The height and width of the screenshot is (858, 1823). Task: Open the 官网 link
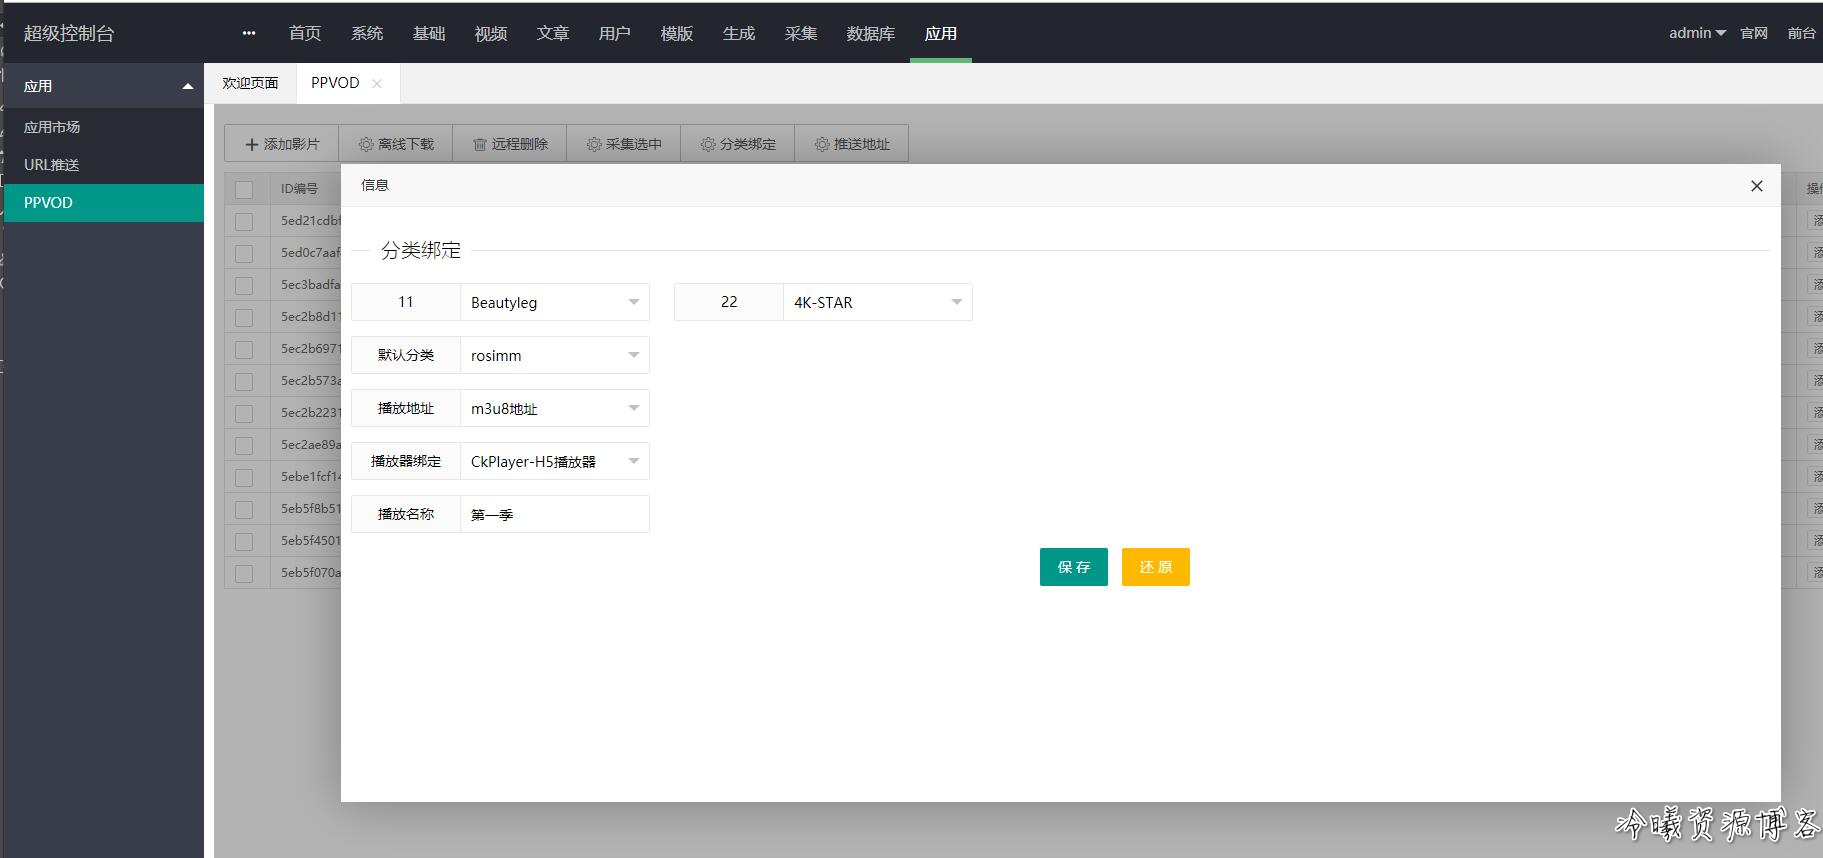click(x=1754, y=33)
